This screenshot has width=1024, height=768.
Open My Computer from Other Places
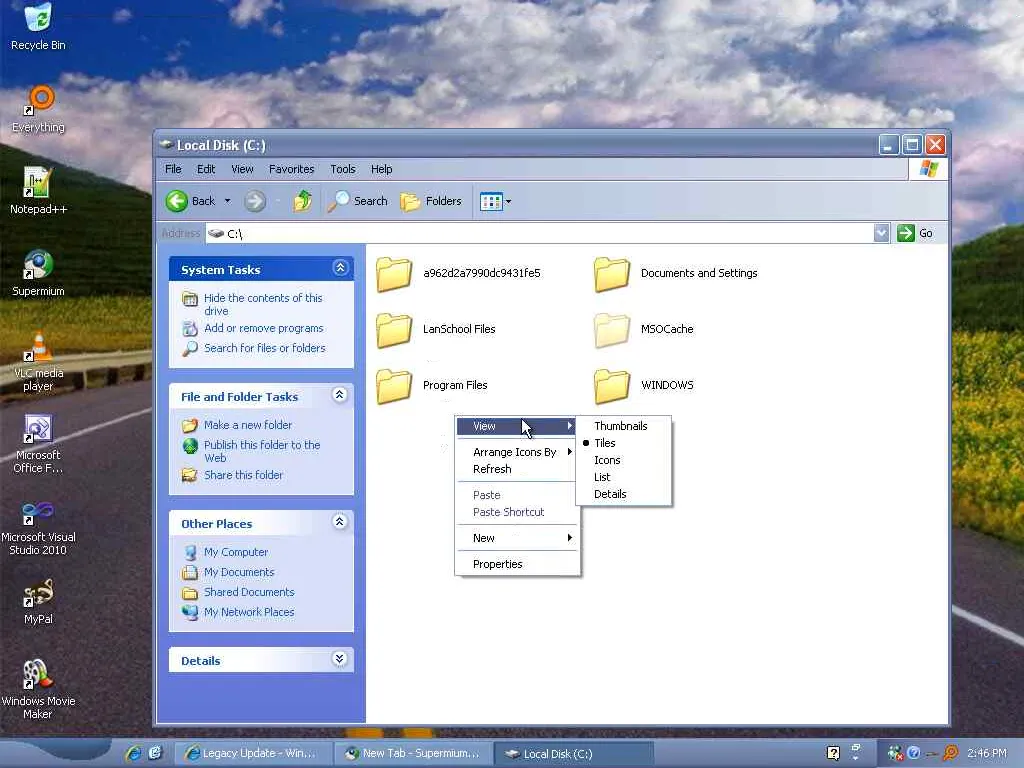(236, 552)
